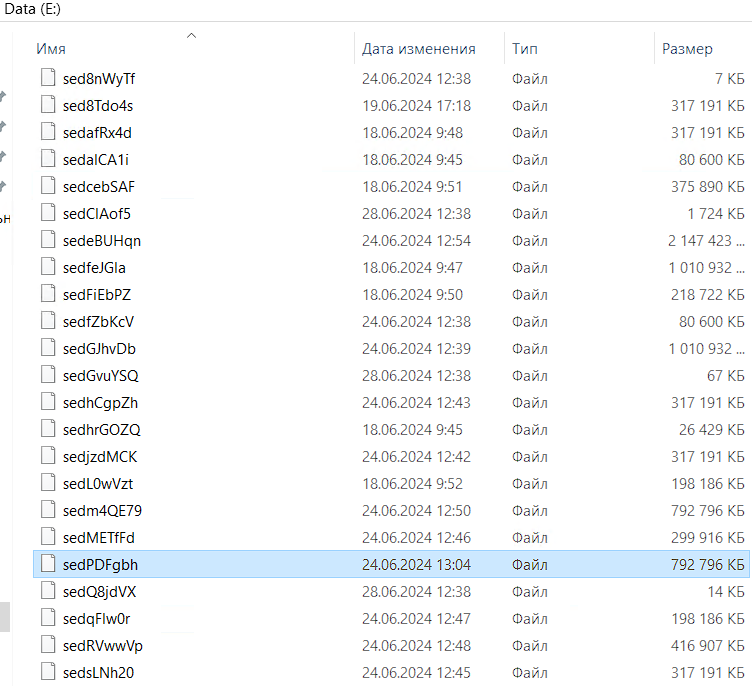Click the file name sedCIAof5

click(x=96, y=213)
